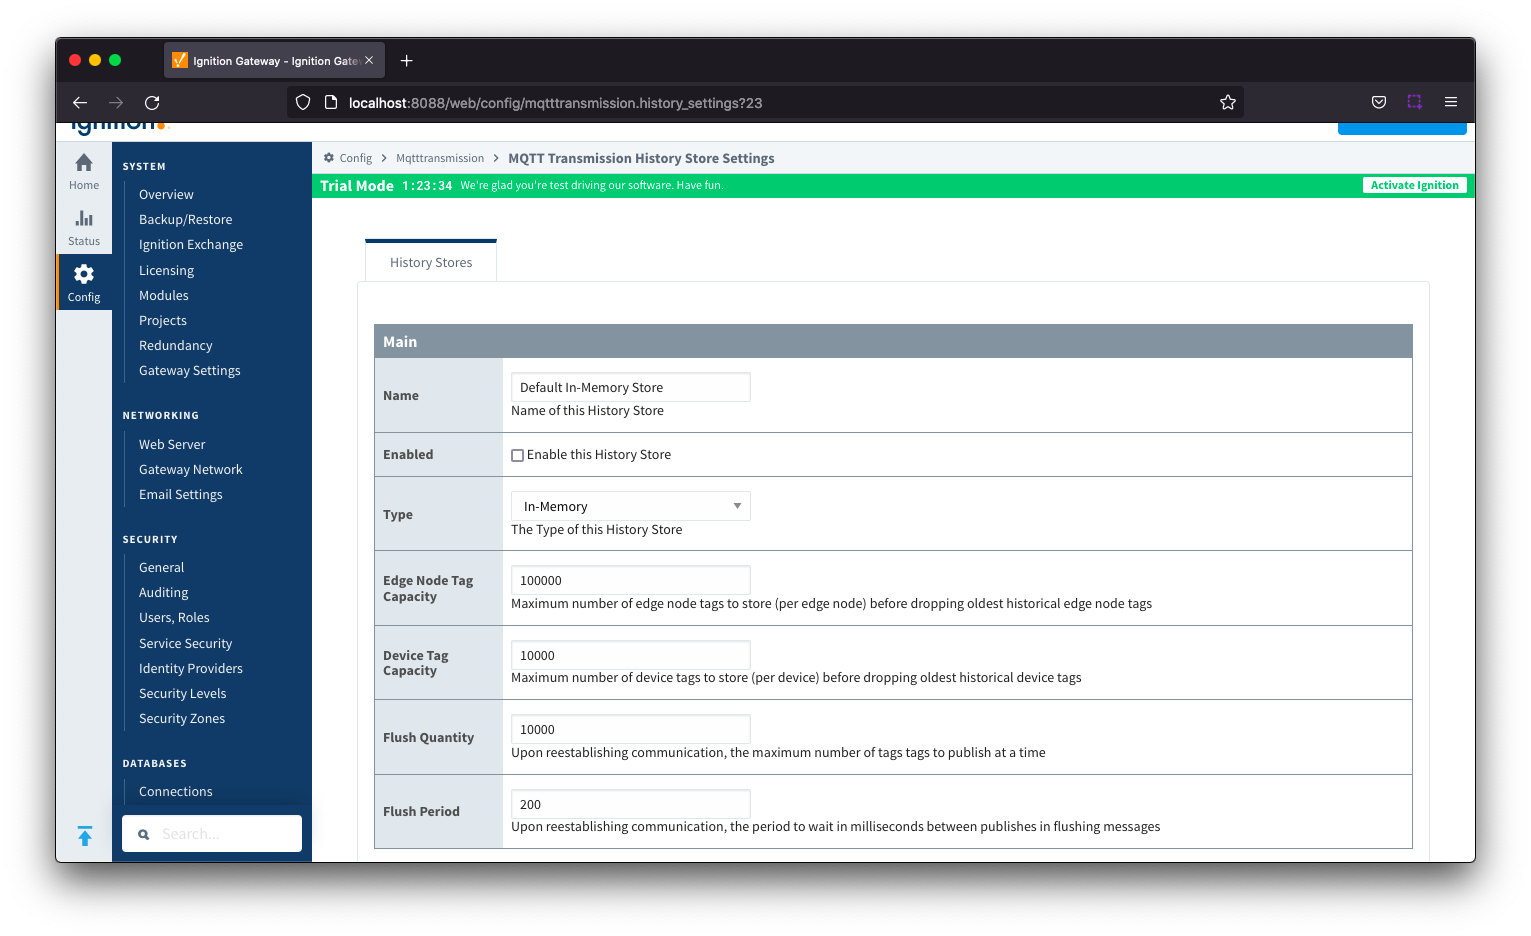
Task: Open Auditing page
Action: [x=164, y=592]
